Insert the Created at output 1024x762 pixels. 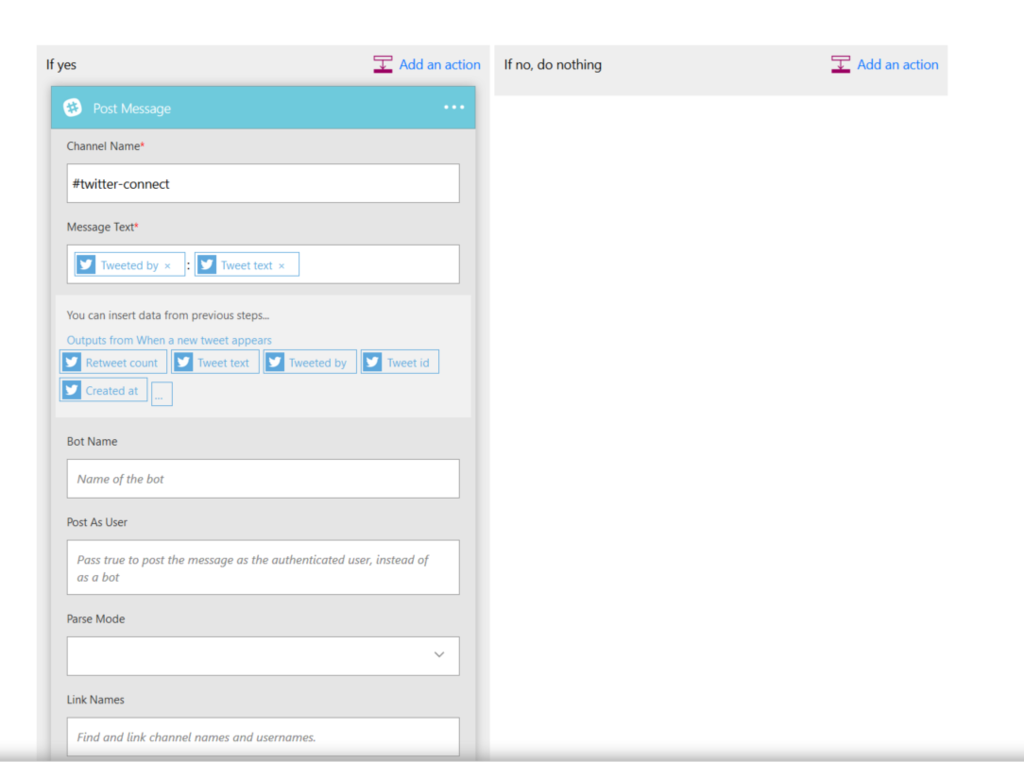click(x=103, y=390)
